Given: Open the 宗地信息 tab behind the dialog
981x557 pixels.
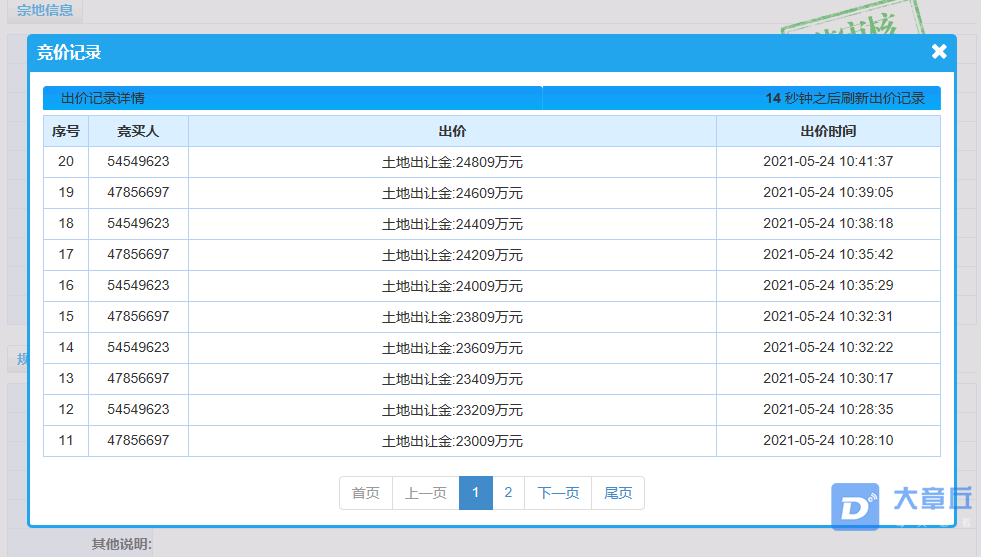Looking at the screenshot, I should (44, 10).
